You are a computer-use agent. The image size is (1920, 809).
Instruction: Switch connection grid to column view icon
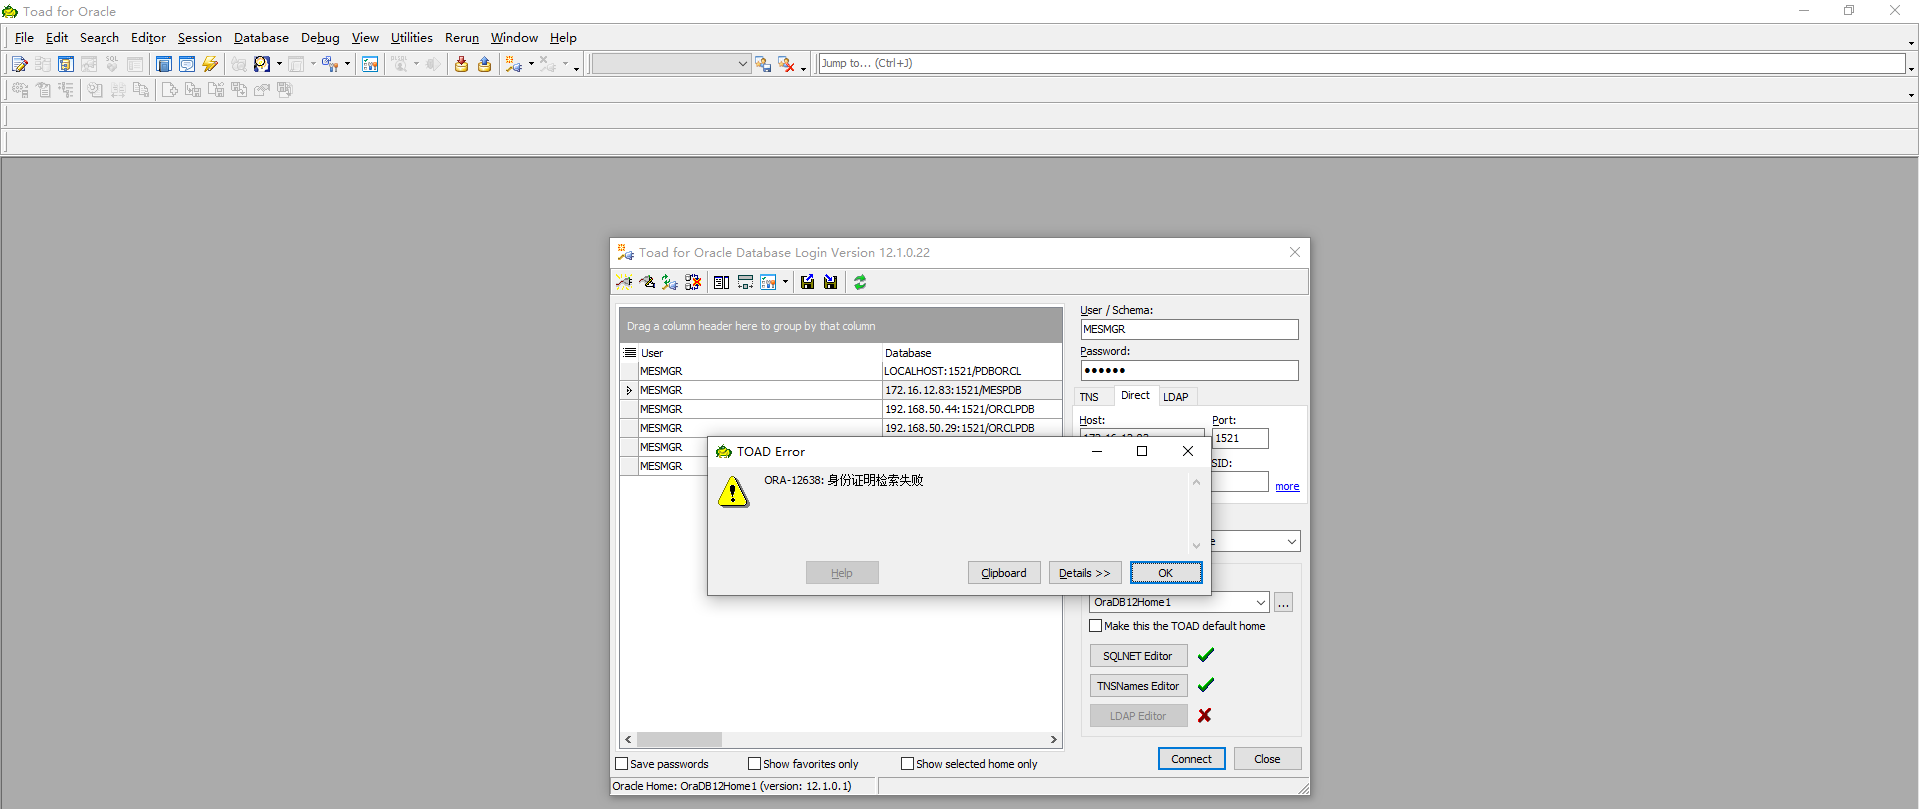tap(721, 282)
